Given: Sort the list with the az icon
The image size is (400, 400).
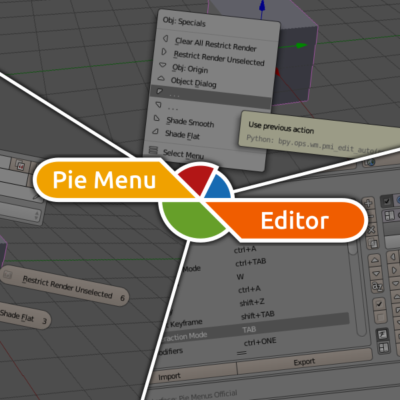Looking at the screenshot, I should click(377, 286).
